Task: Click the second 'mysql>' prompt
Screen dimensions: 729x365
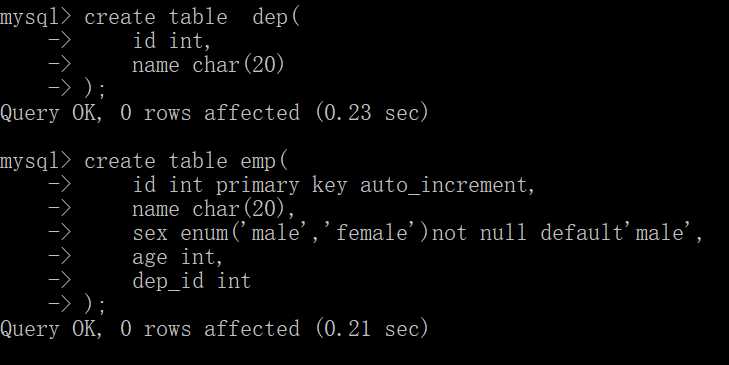Action: click(36, 162)
